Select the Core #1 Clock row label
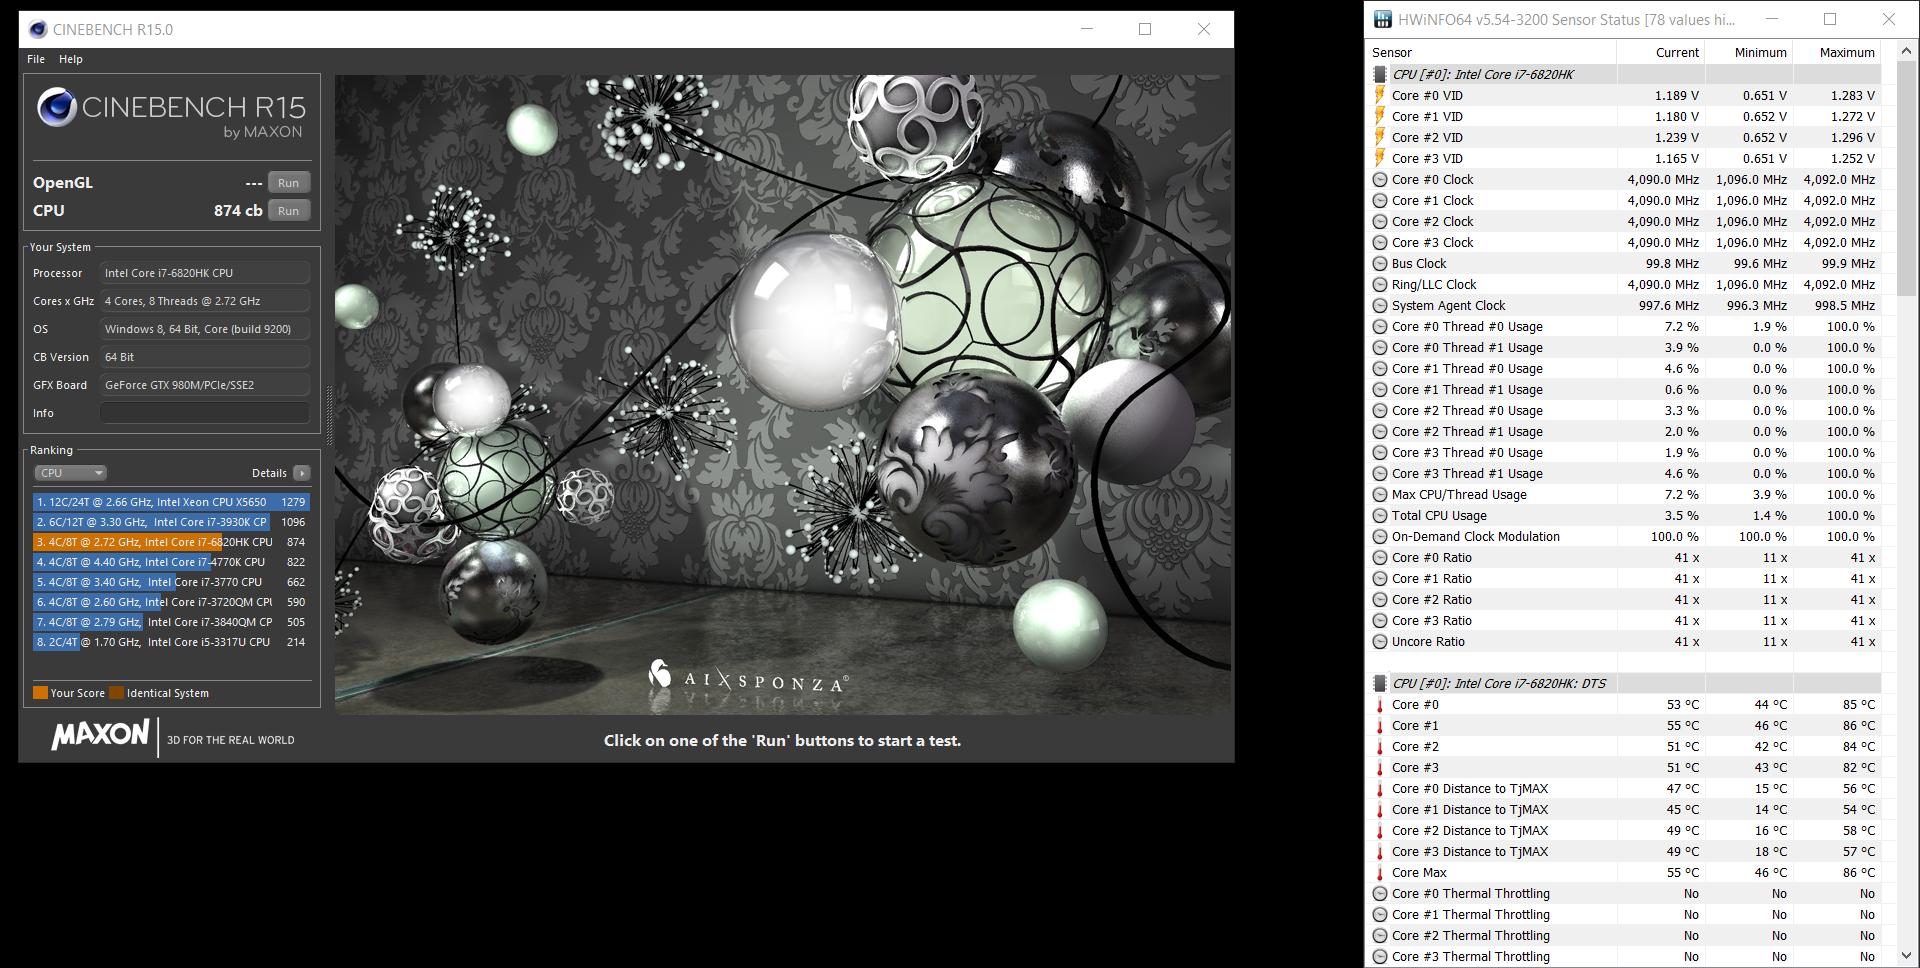Image resolution: width=1920 pixels, height=968 pixels. 1432,201
